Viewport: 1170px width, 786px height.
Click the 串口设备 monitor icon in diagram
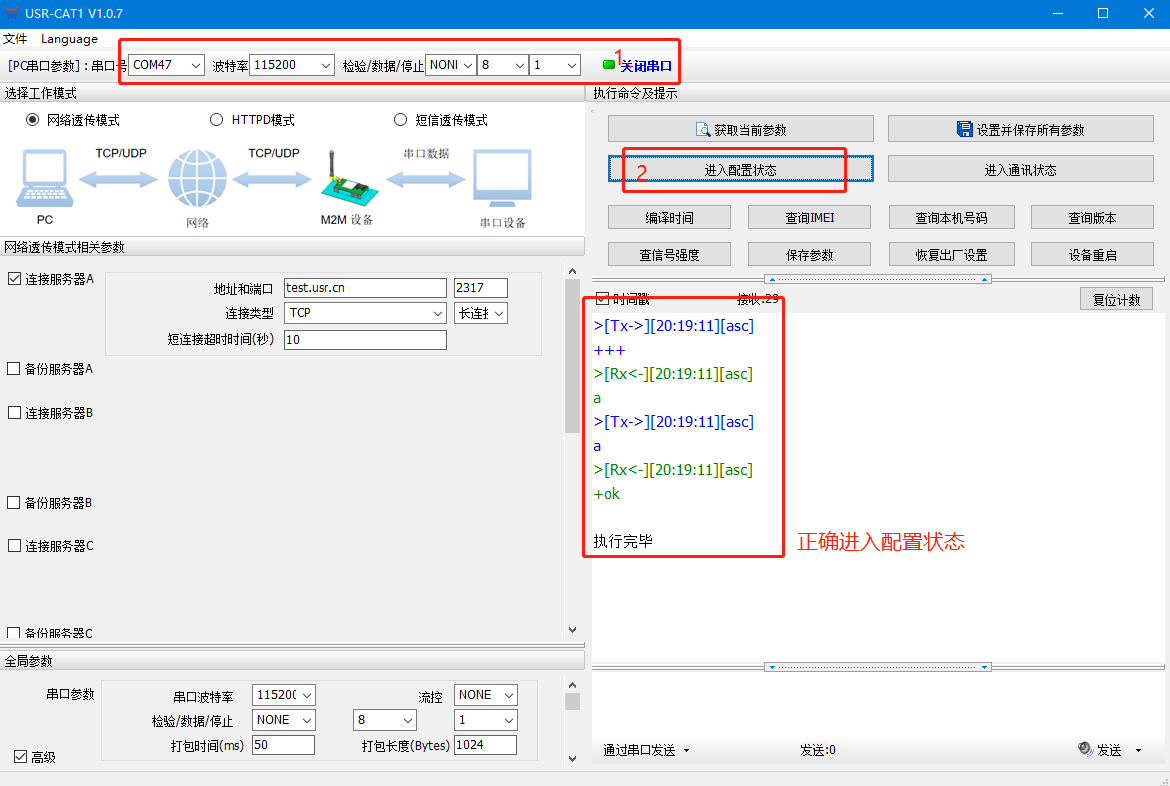[502, 180]
